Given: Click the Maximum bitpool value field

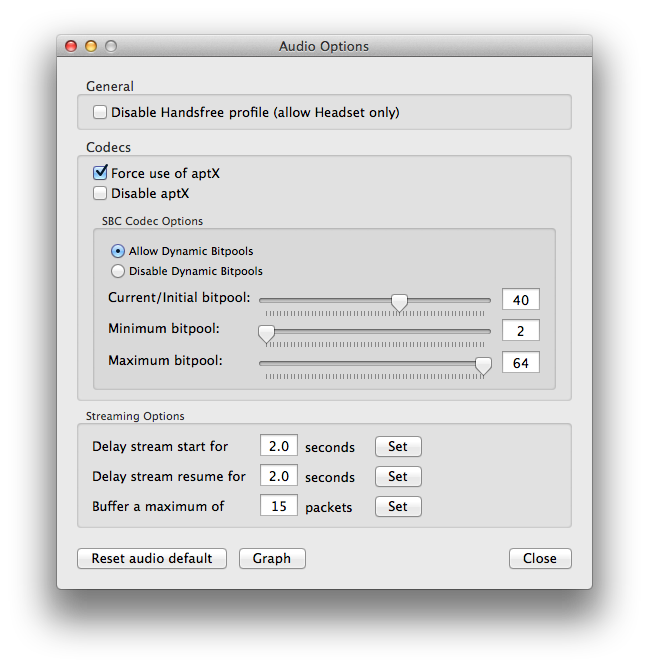Looking at the screenshot, I should (x=520, y=362).
